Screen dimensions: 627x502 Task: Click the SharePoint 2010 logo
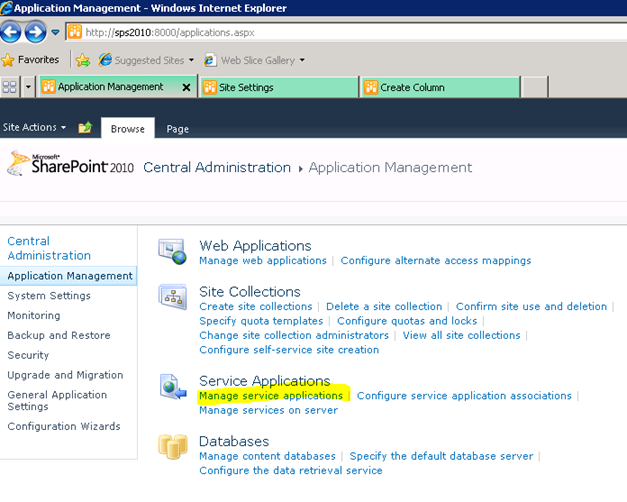click(71, 164)
